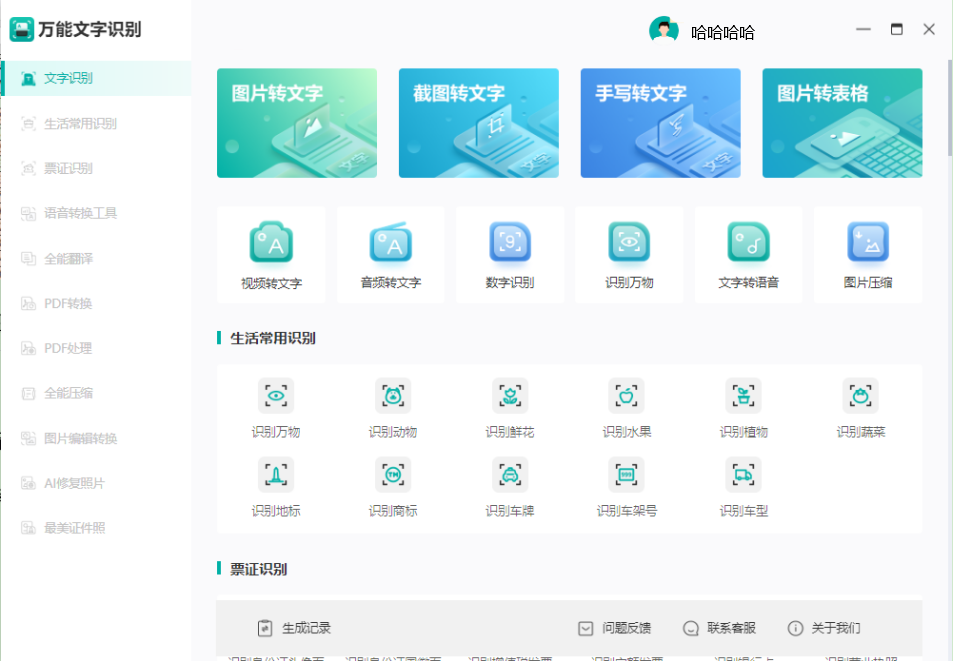Screen dimensions: 953x661
Task: Open 语音转换工具 in the sidebar
Action: (x=96, y=213)
